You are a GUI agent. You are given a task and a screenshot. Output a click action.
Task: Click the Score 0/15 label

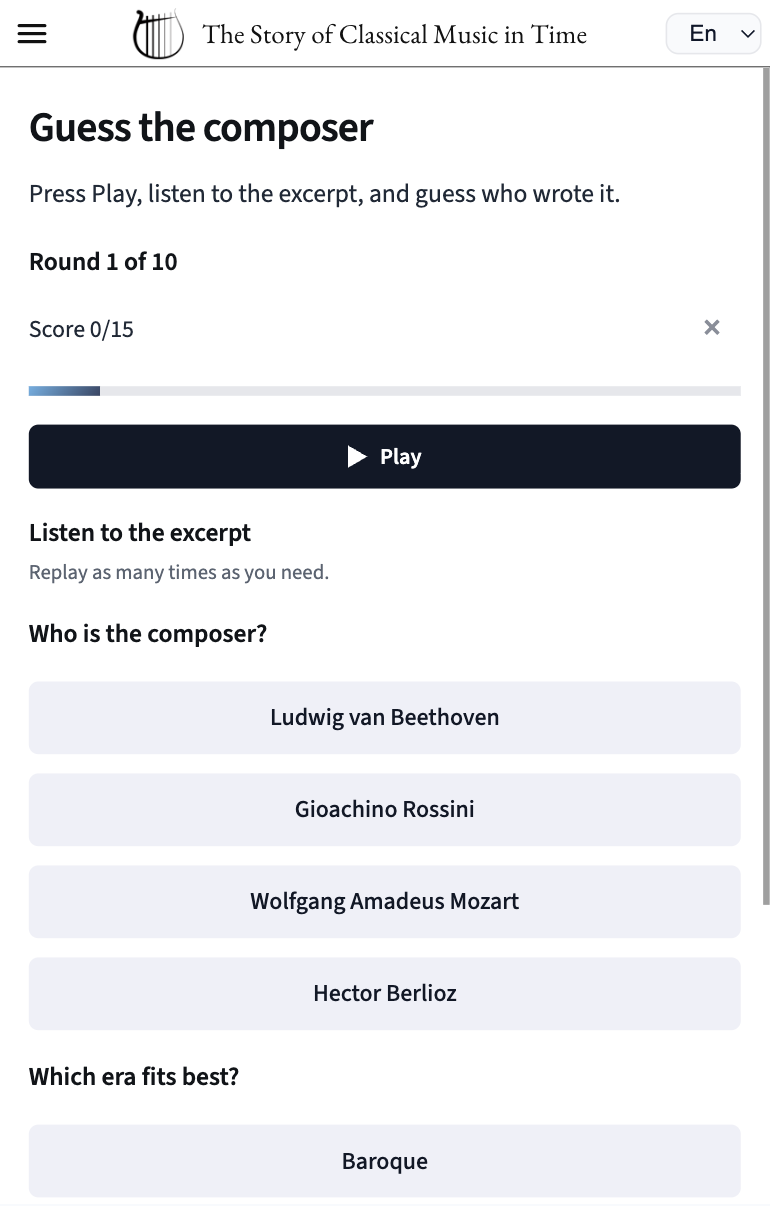[x=80, y=328]
